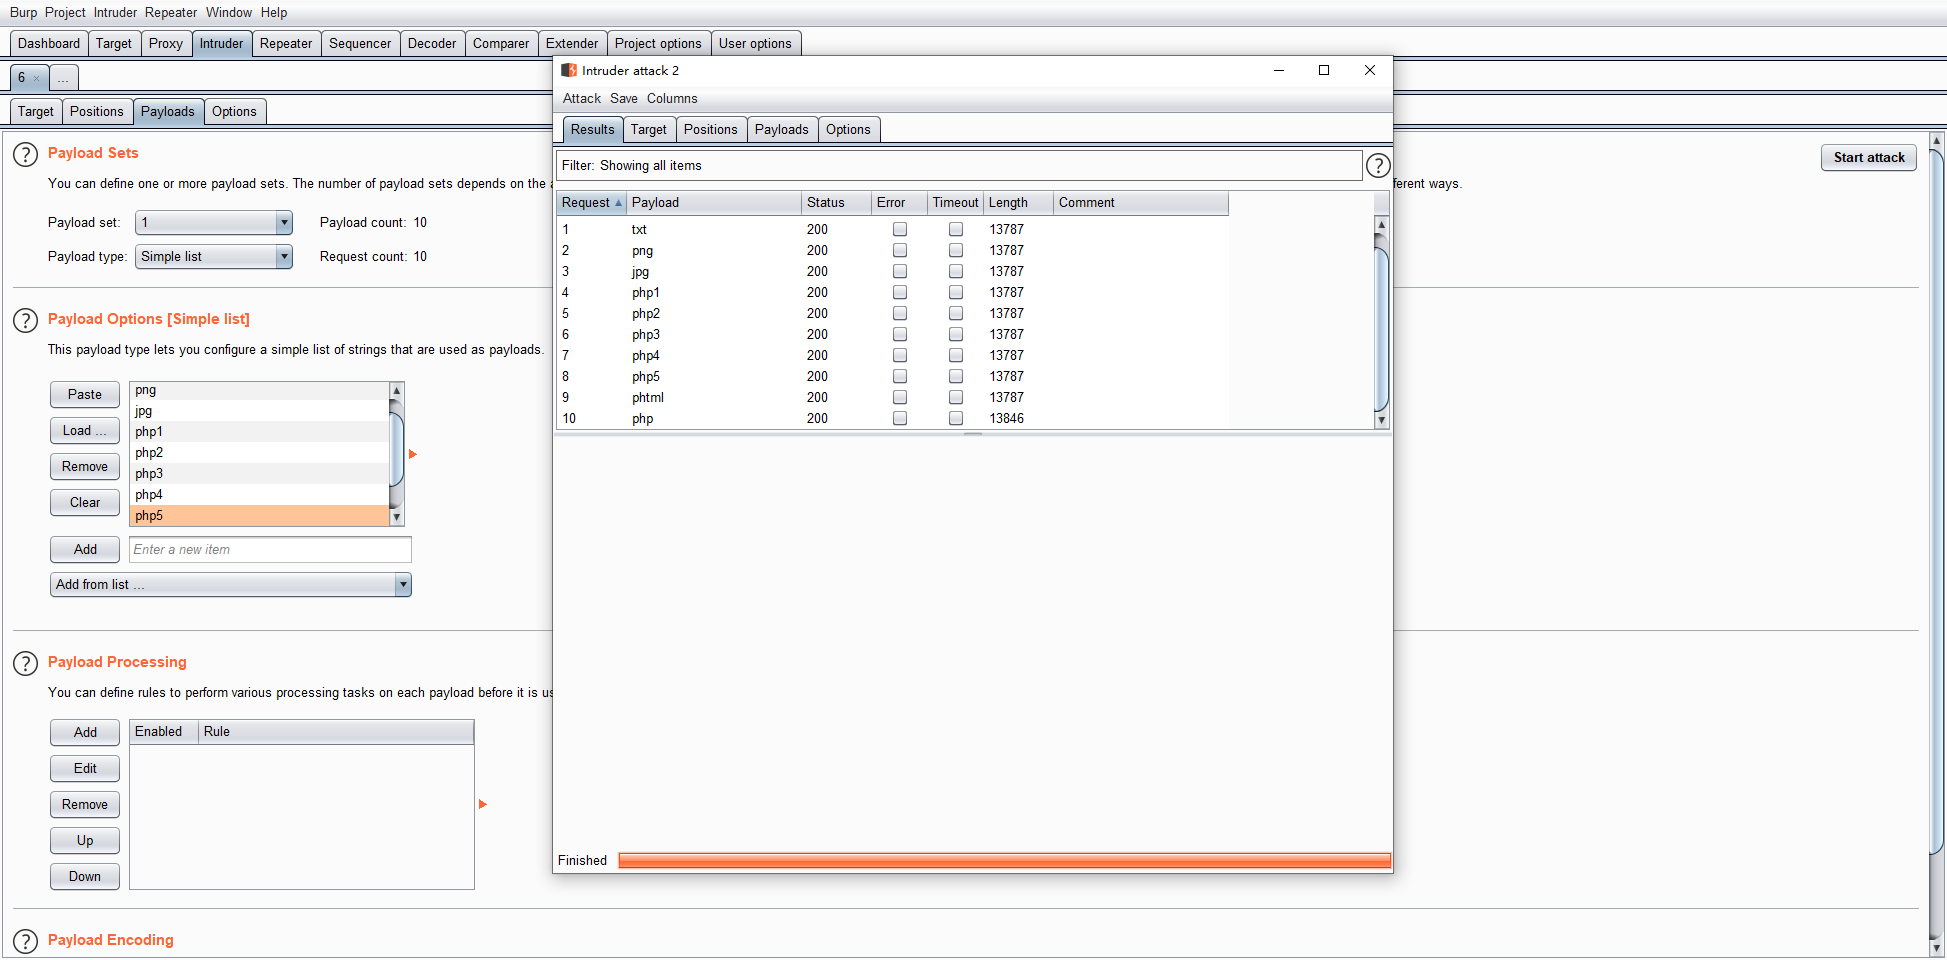Viewport: 1947px width, 960px height.
Task: Open the Extender tab
Action: pyautogui.click(x=572, y=44)
